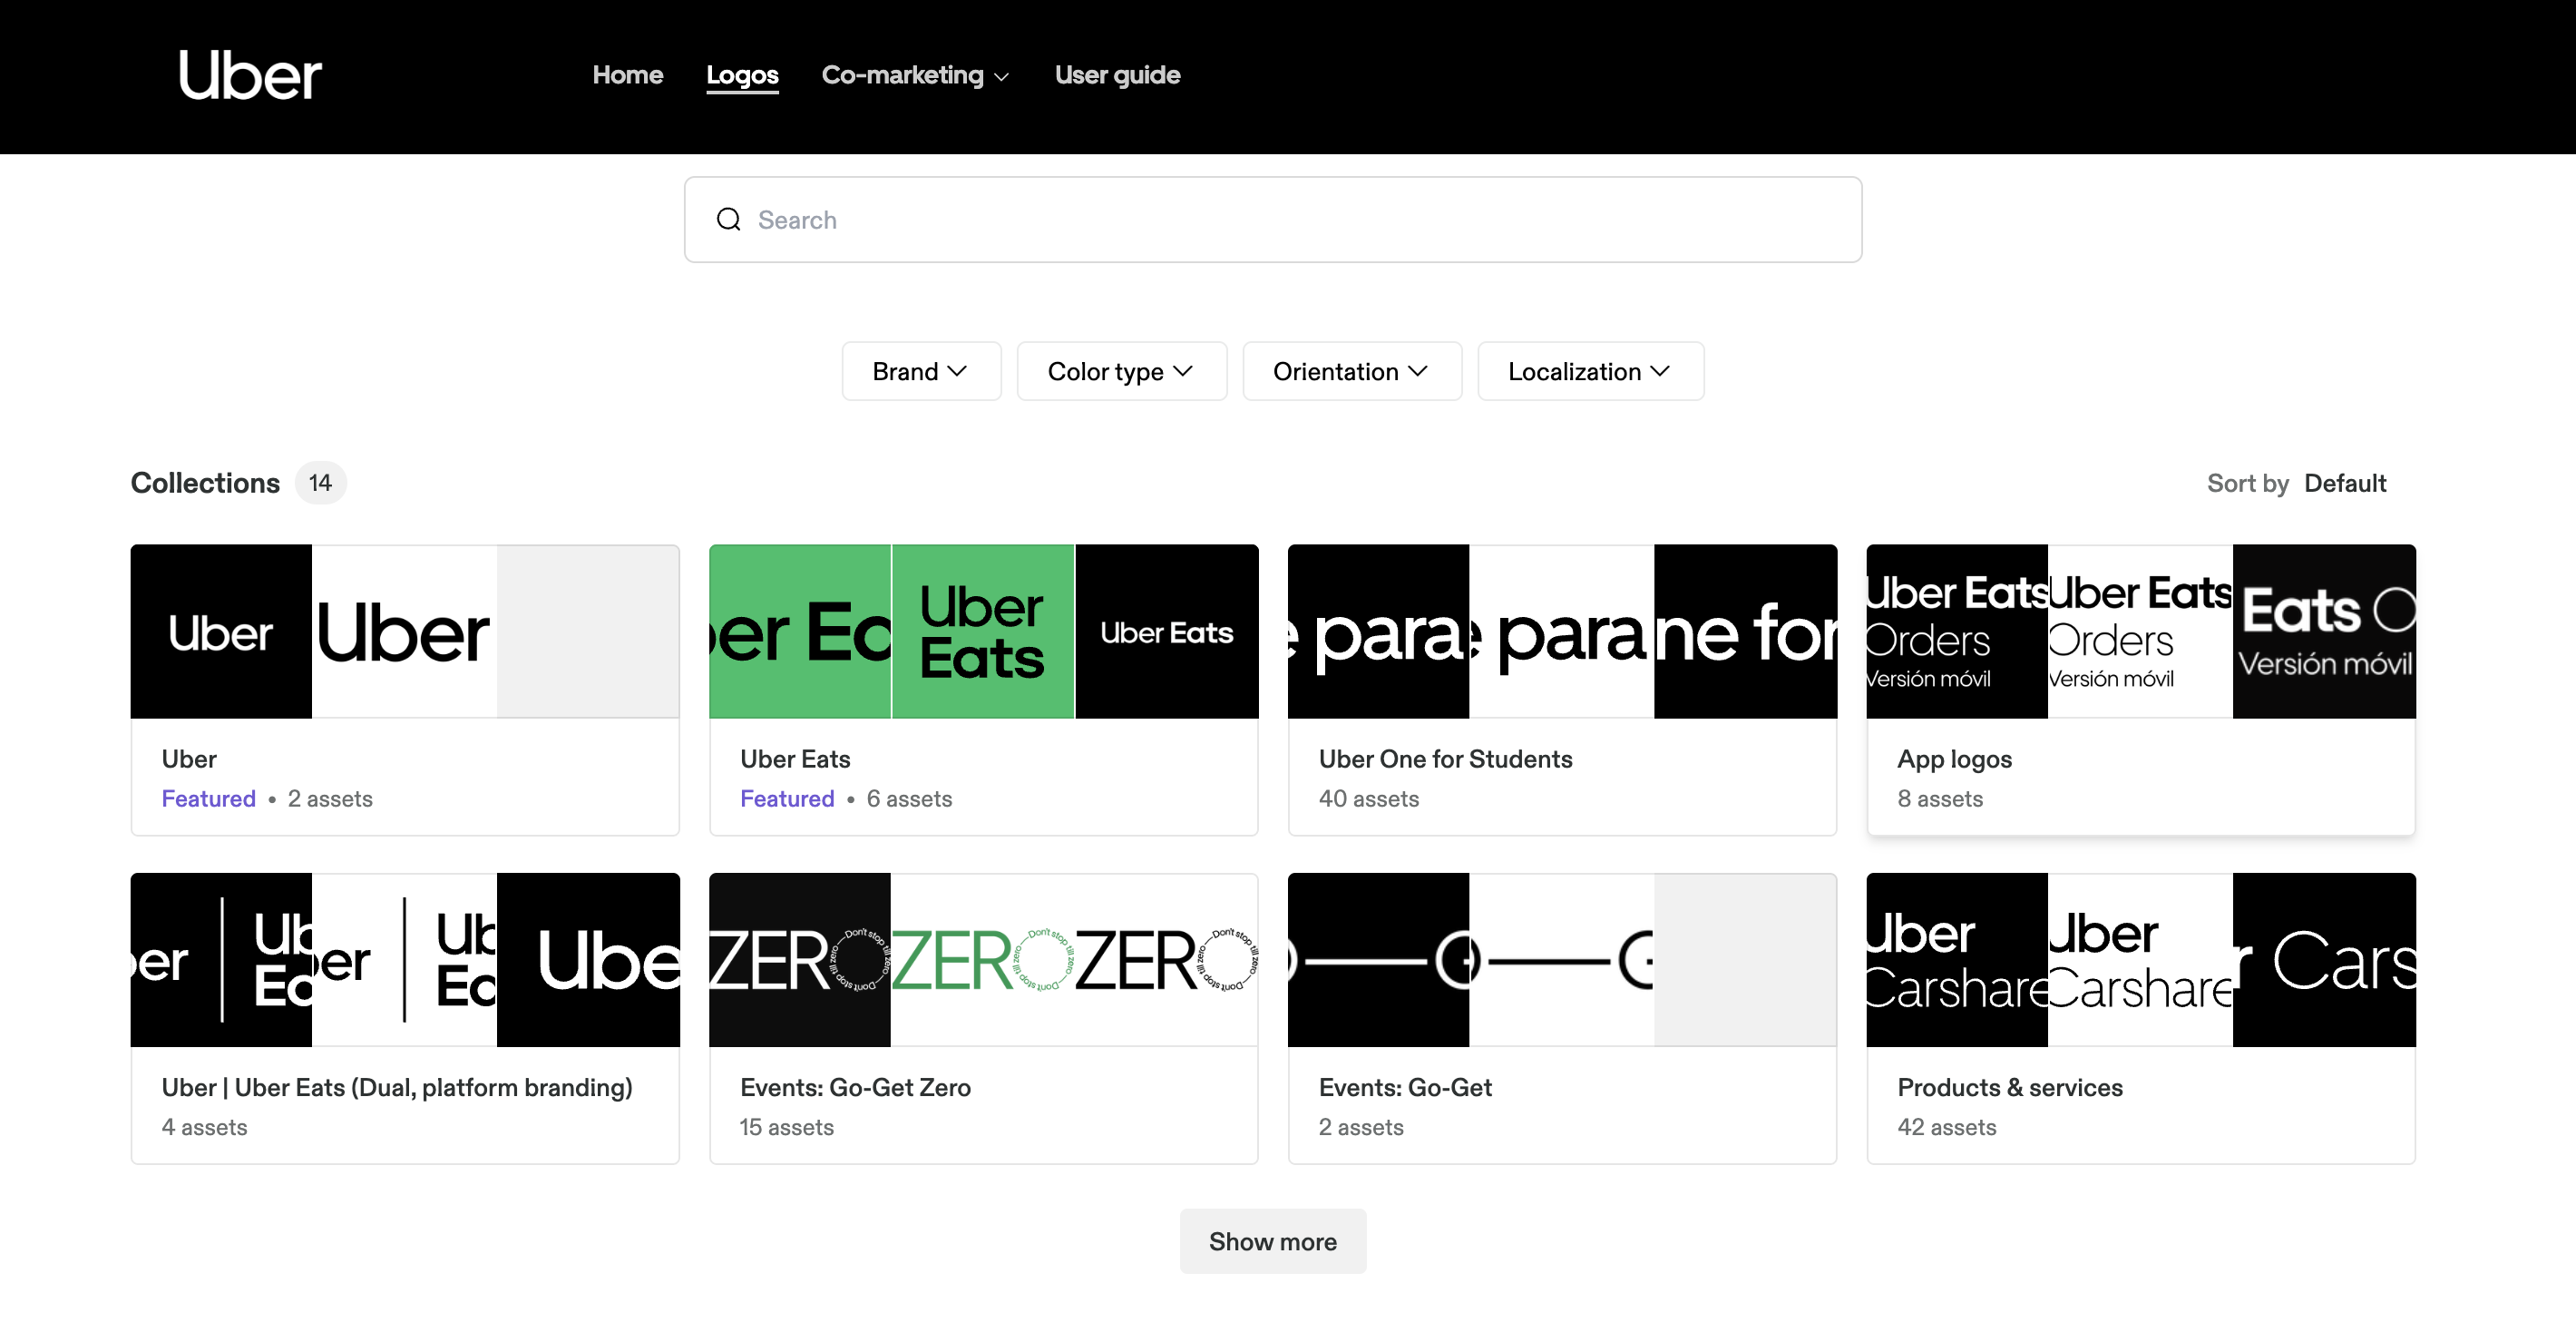Open the Orientation filter dropdown
Screen dimensions: 2576x1332
tap(1351, 371)
